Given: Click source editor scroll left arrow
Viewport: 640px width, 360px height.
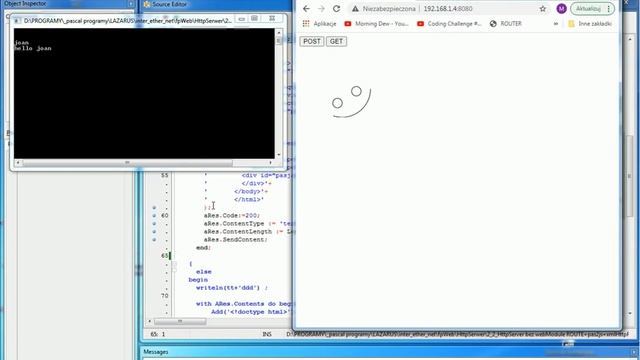Looking at the screenshot, I should 149,322.
